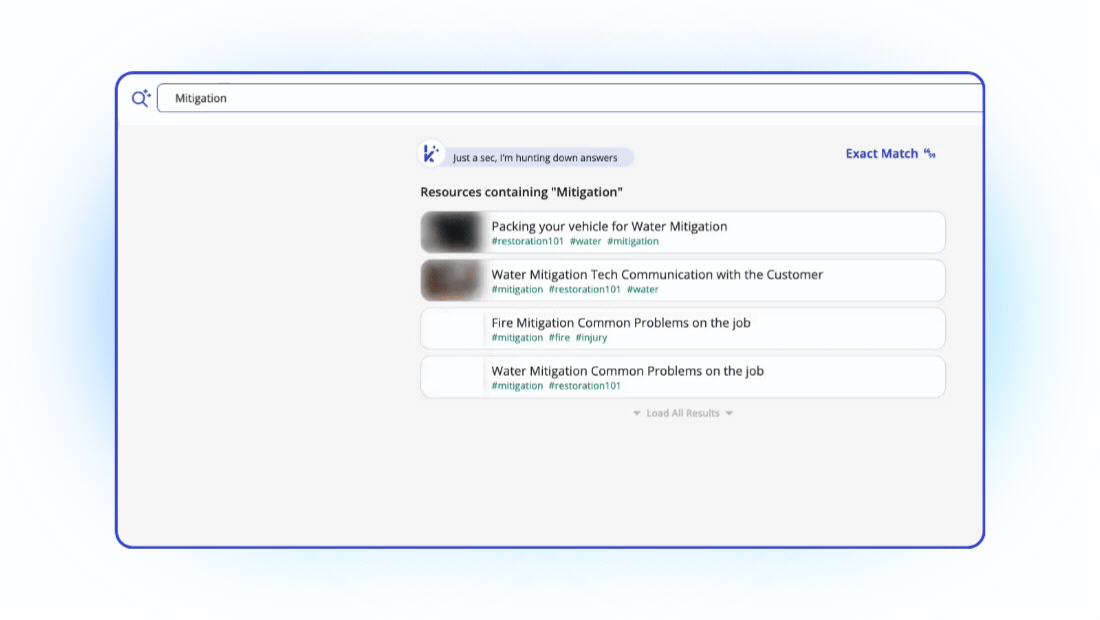Click the quote icon beside Exact Match
The image size is (1100, 620).
point(930,154)
